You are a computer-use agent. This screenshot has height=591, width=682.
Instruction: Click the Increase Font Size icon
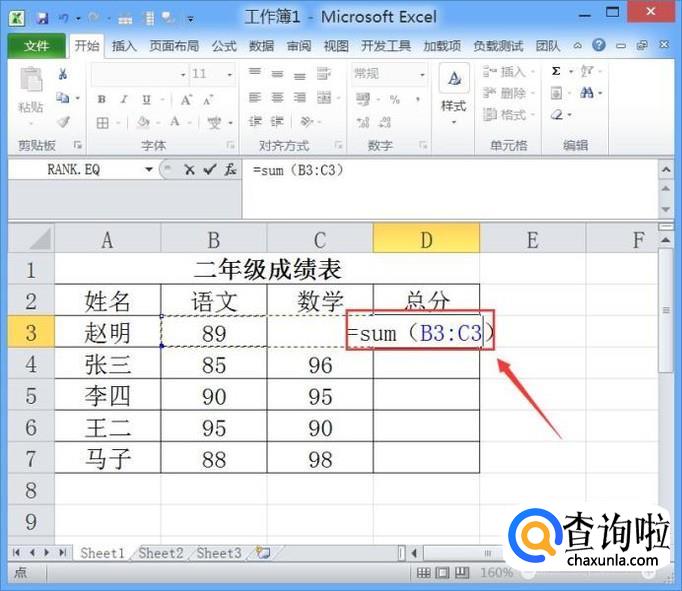click(x=186, y=100)
